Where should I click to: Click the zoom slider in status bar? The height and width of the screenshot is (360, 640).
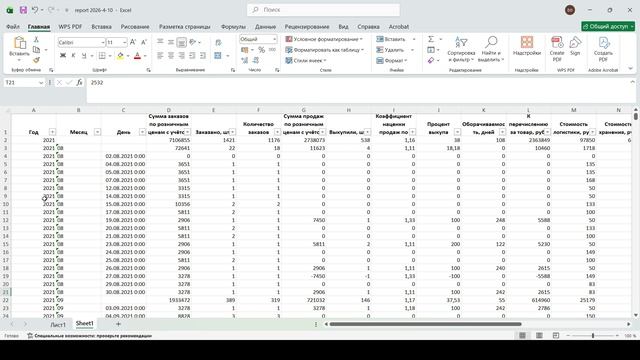tap(593, 336)
